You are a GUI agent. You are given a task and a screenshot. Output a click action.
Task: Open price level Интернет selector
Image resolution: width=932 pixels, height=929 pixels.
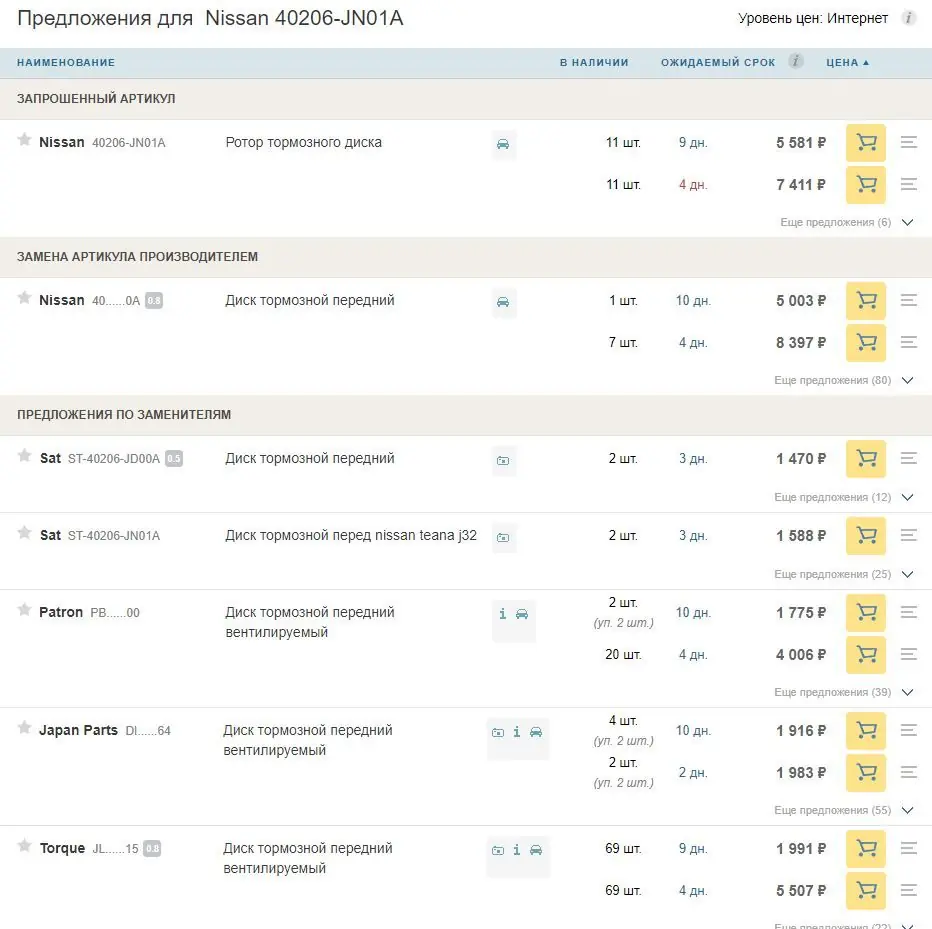857,18
